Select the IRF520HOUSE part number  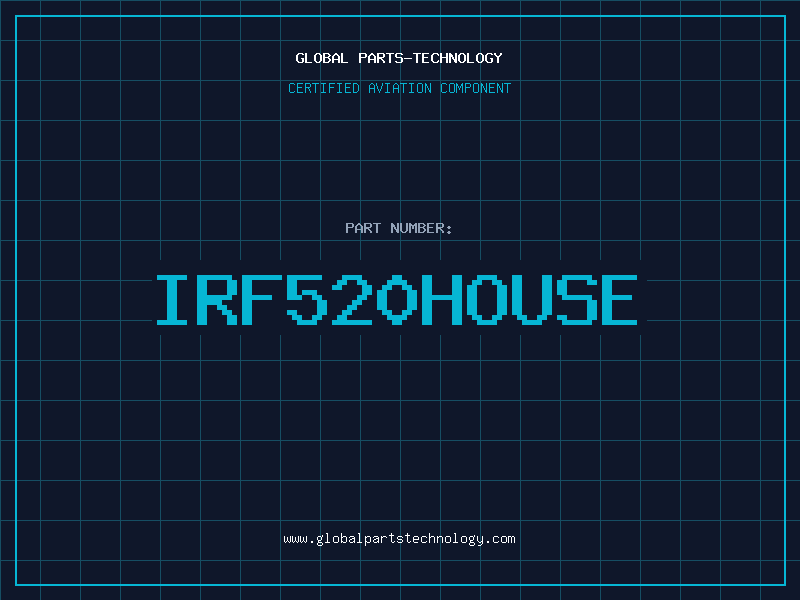pos(397,299)
